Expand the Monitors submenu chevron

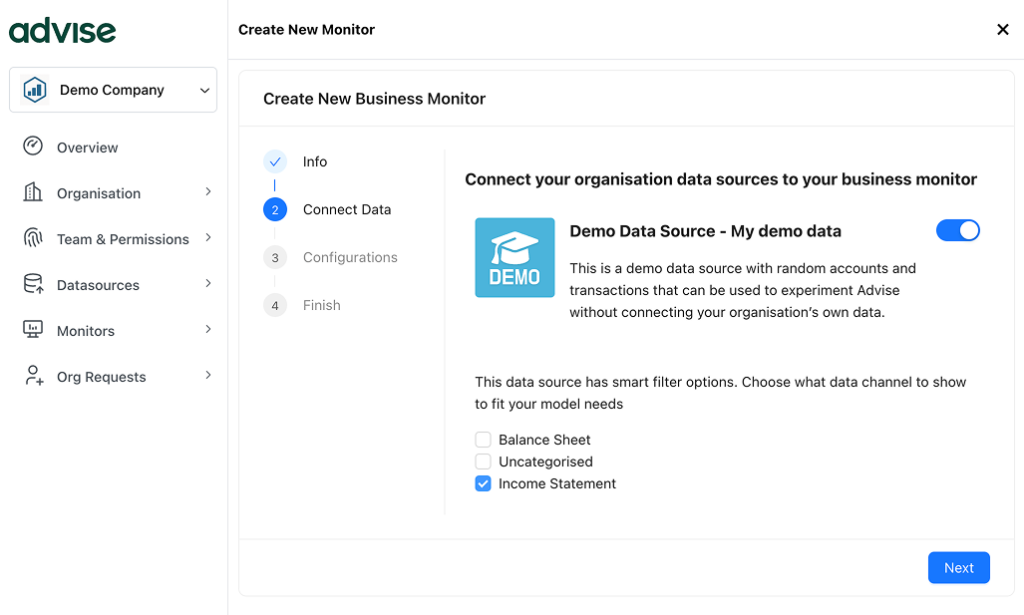208,330
